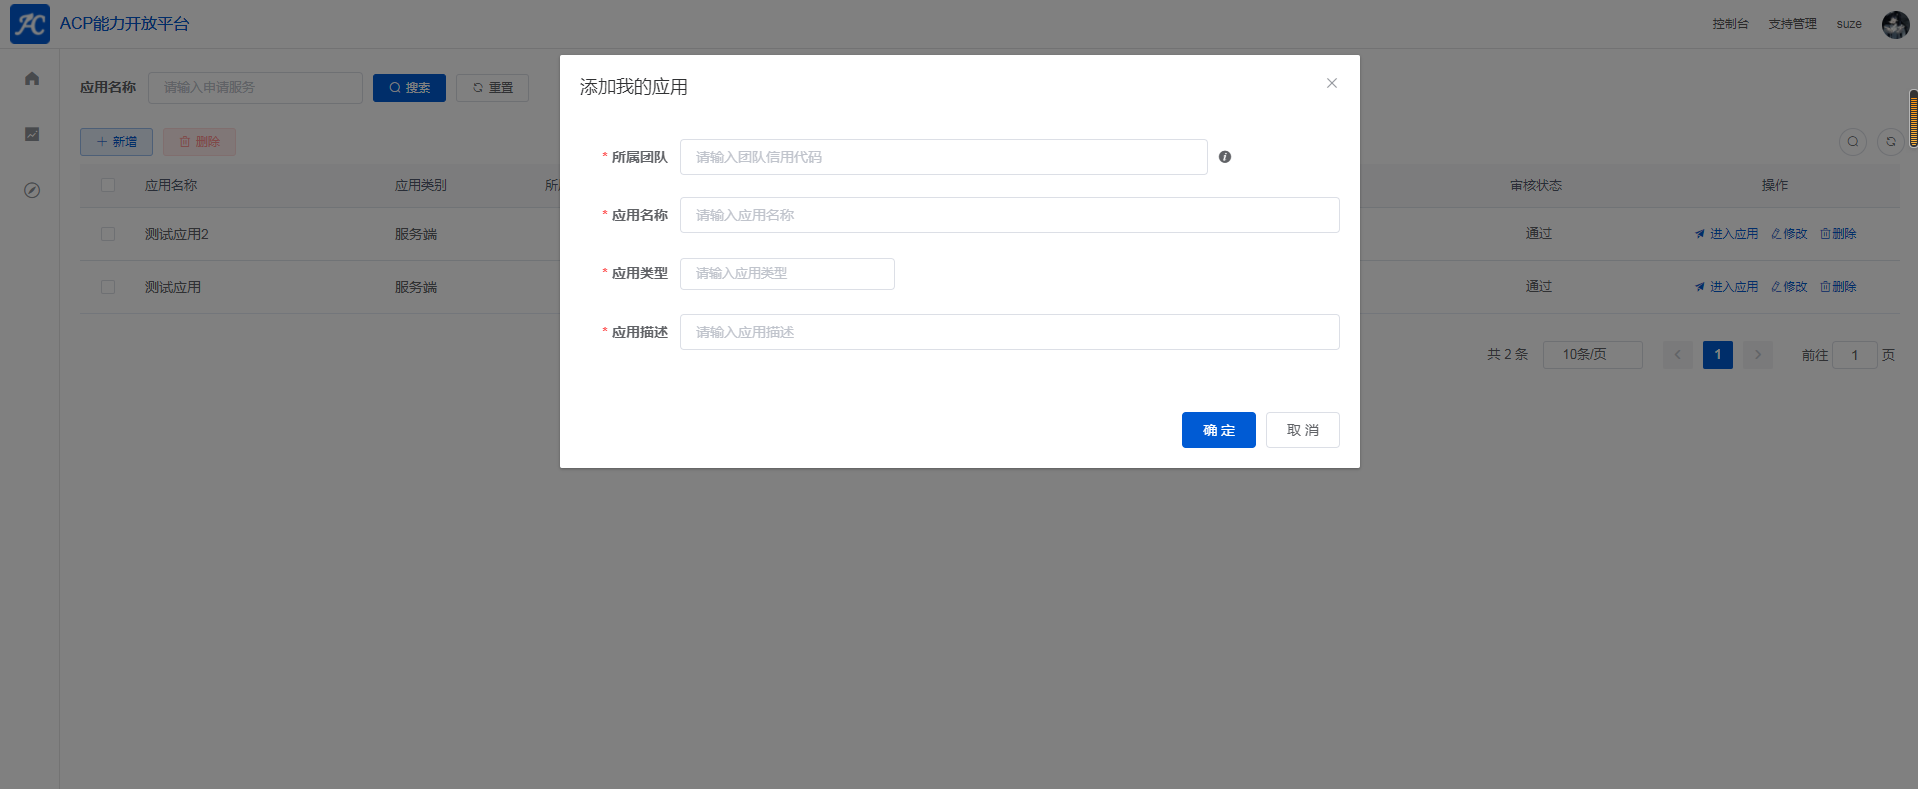The width and height of the screenshot is (1918, 789).
Task: Focus the 应用名称 input in dialog
Action: (1009, 215)
